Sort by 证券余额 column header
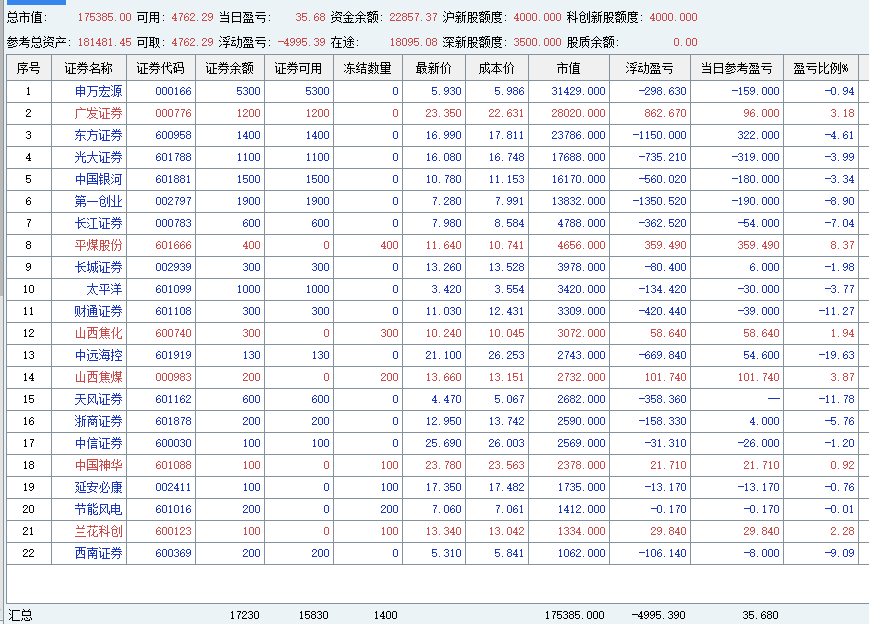869x624 pixels. (230, 69)
